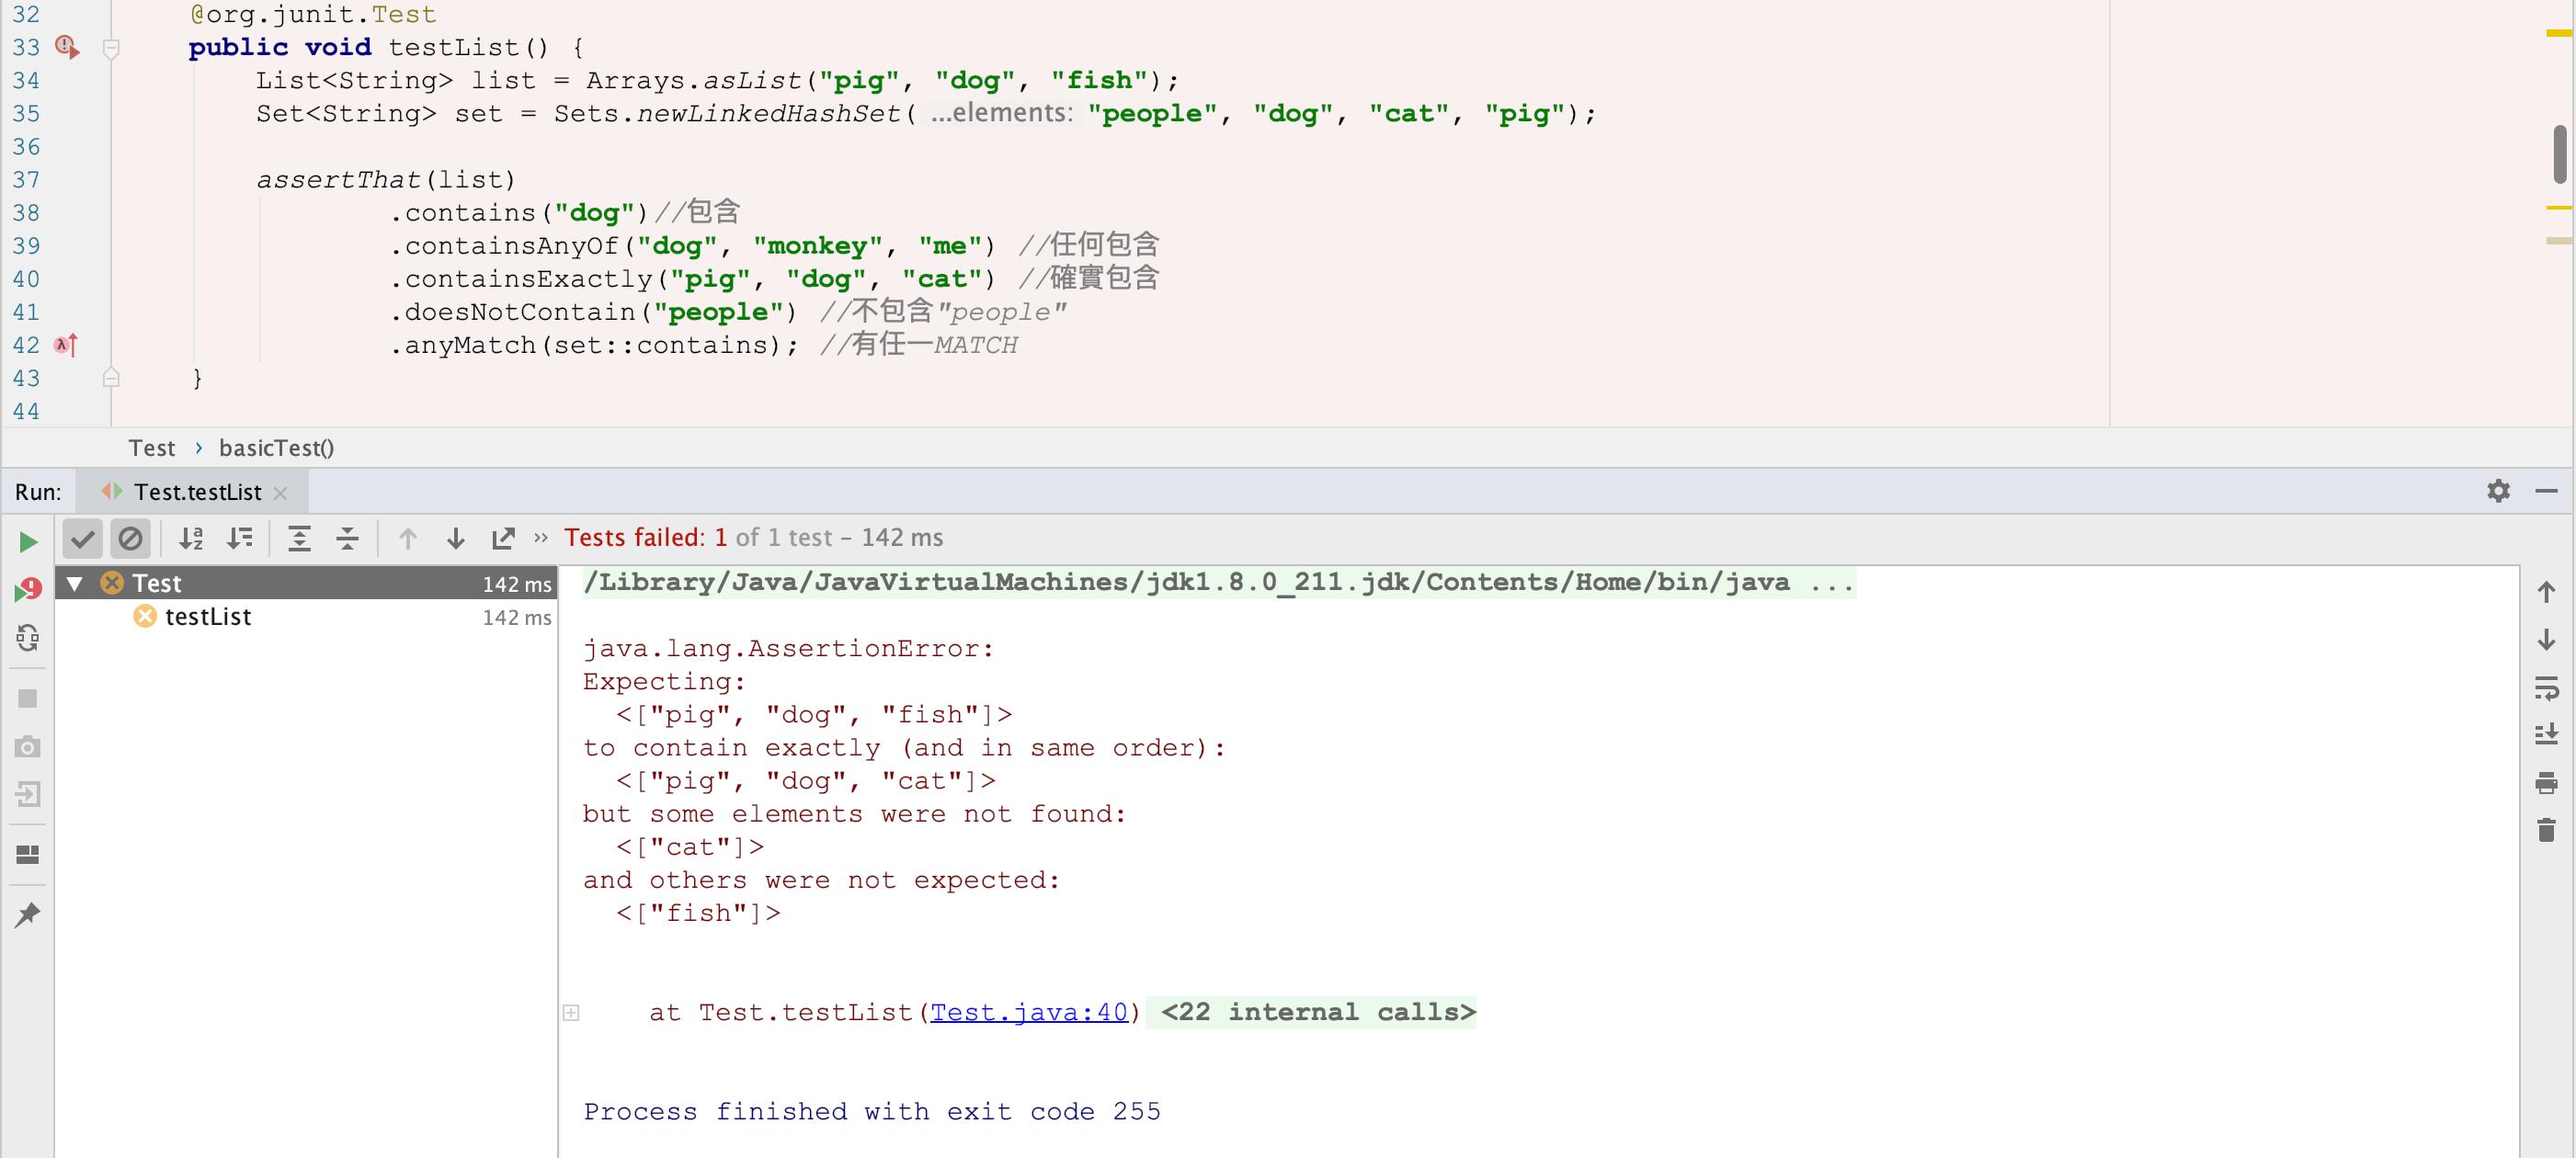Viewport: 2576px width, 1158px height.
Task: Toggle Show Passed checkmark filter
Action: [x=83, y=539]
